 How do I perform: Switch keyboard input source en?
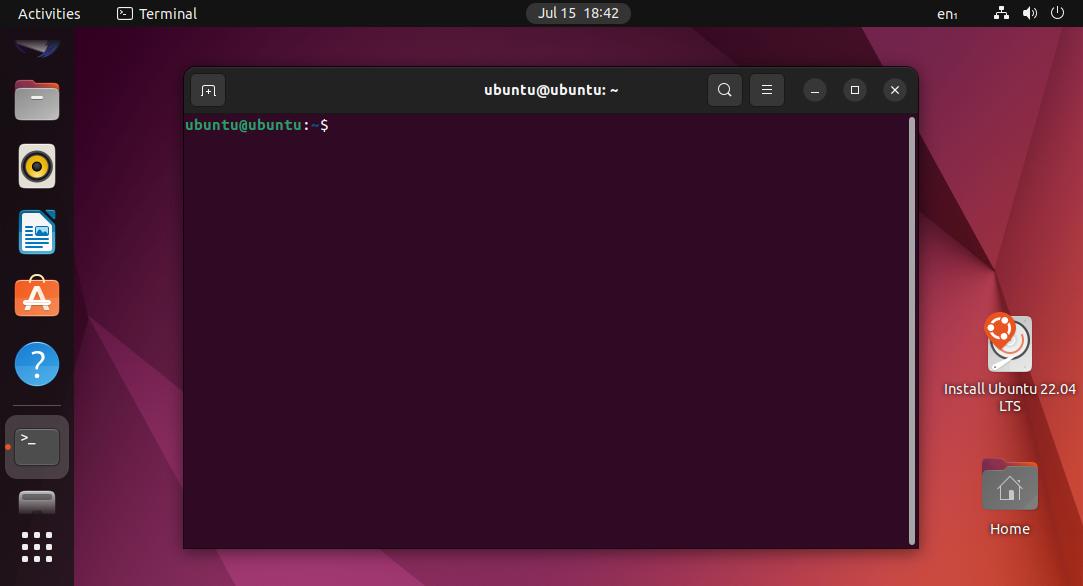click(947, 14)
